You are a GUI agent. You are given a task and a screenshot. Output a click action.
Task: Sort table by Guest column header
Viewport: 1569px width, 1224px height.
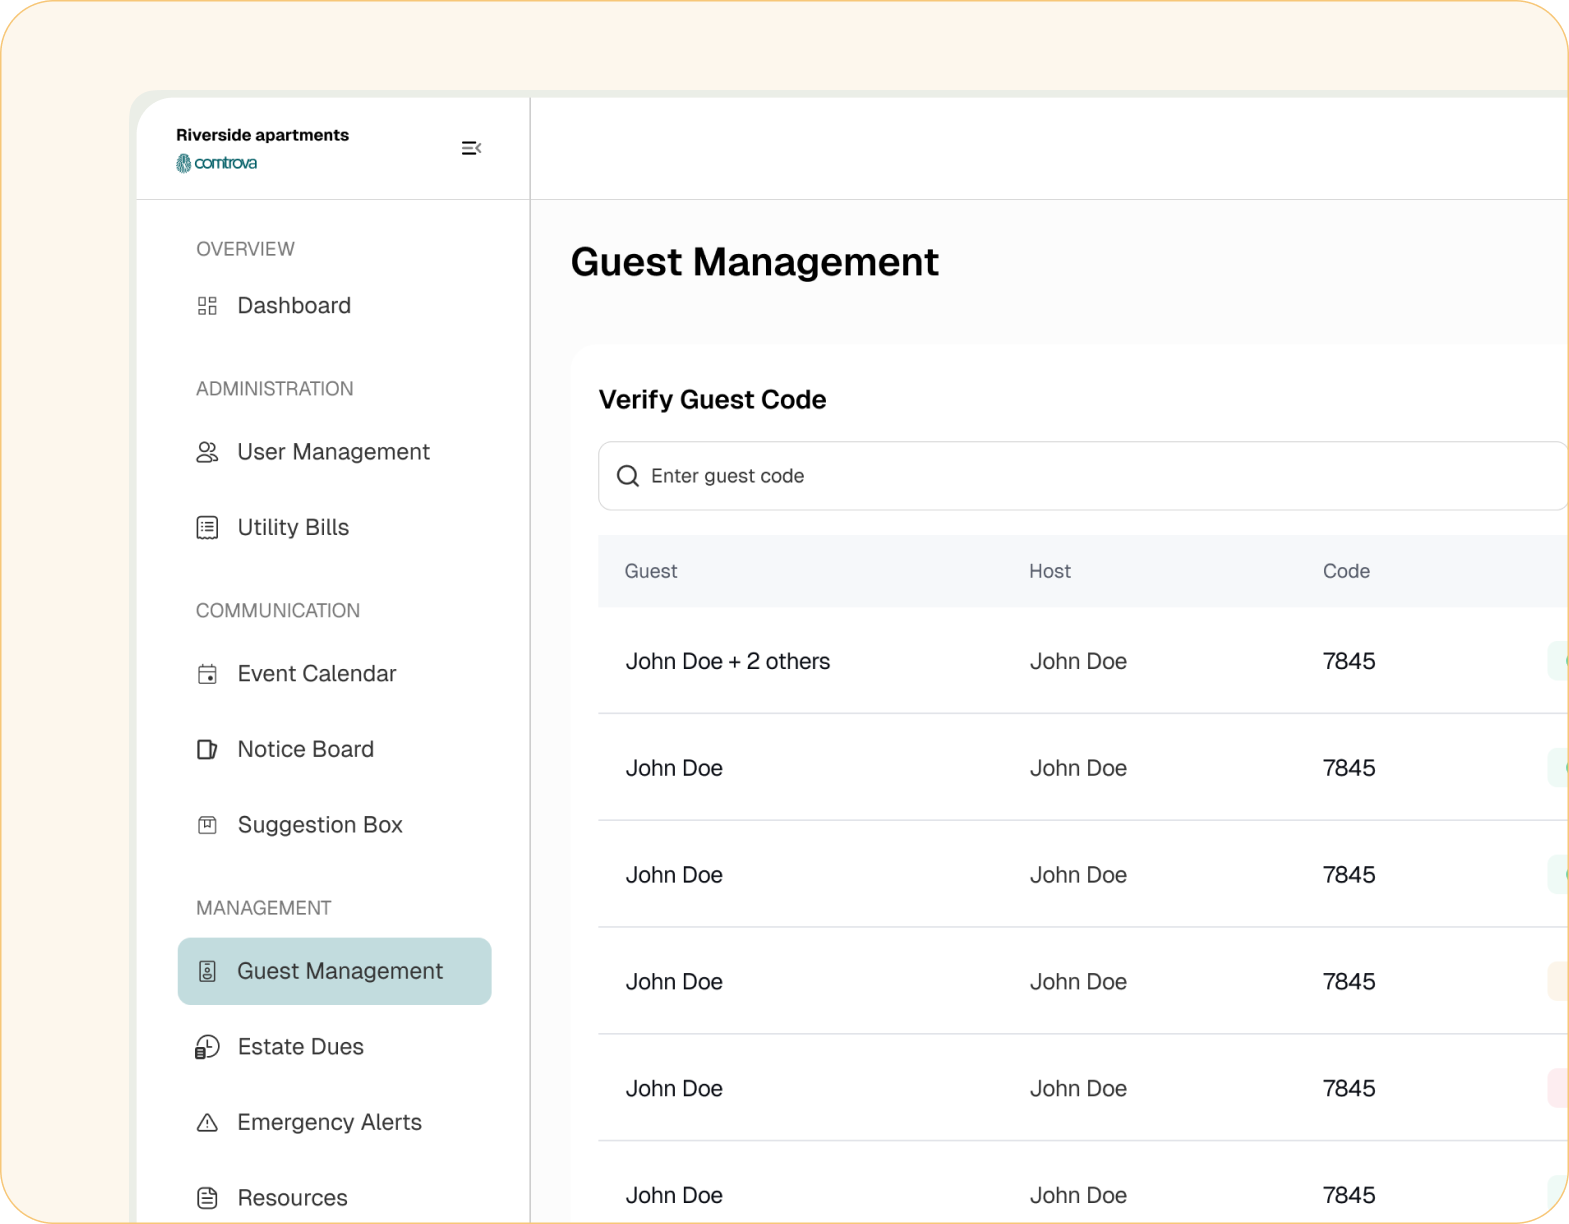651,571
